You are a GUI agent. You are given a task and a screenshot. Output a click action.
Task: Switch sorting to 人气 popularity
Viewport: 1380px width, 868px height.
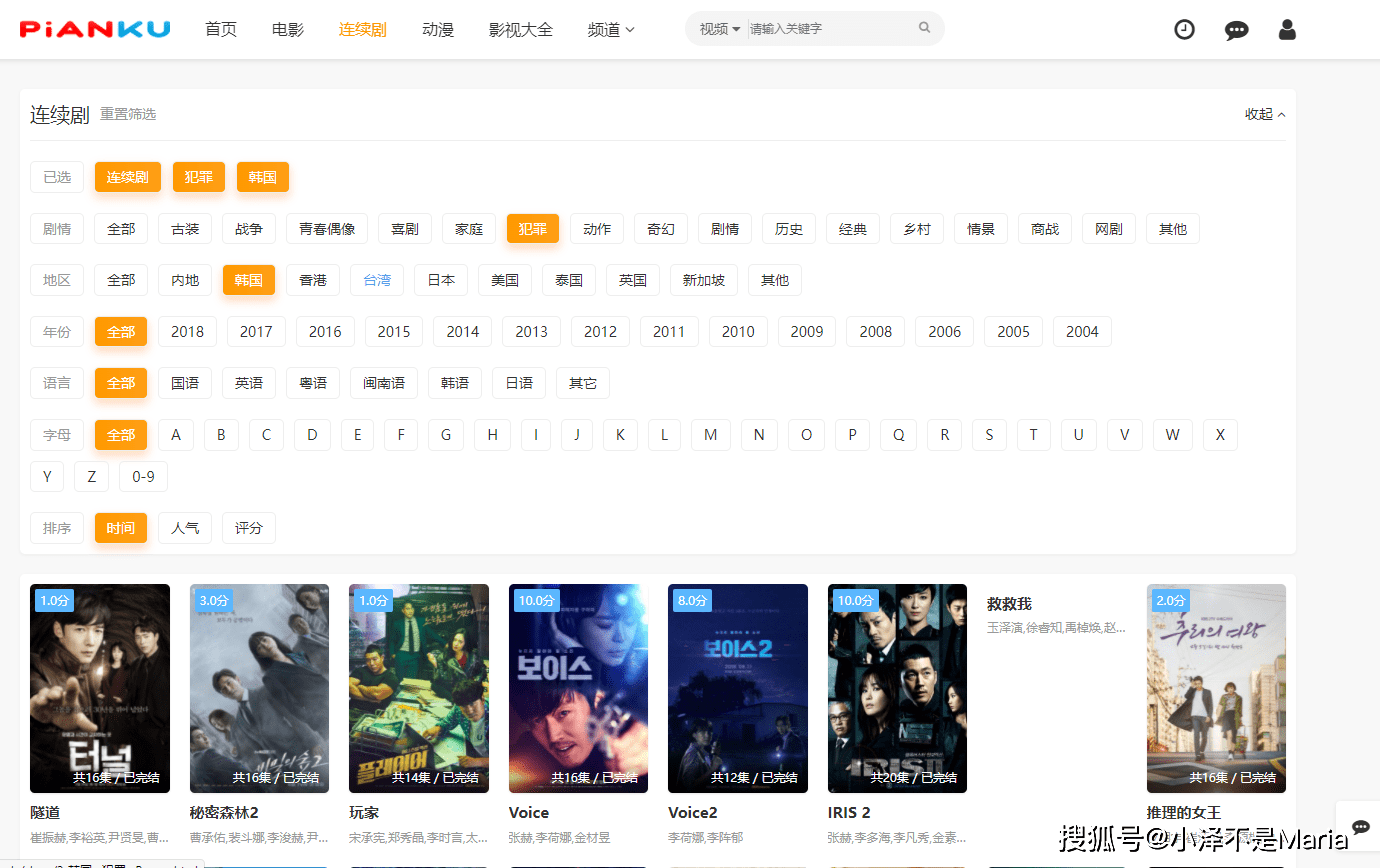click(x=185, y=527)
